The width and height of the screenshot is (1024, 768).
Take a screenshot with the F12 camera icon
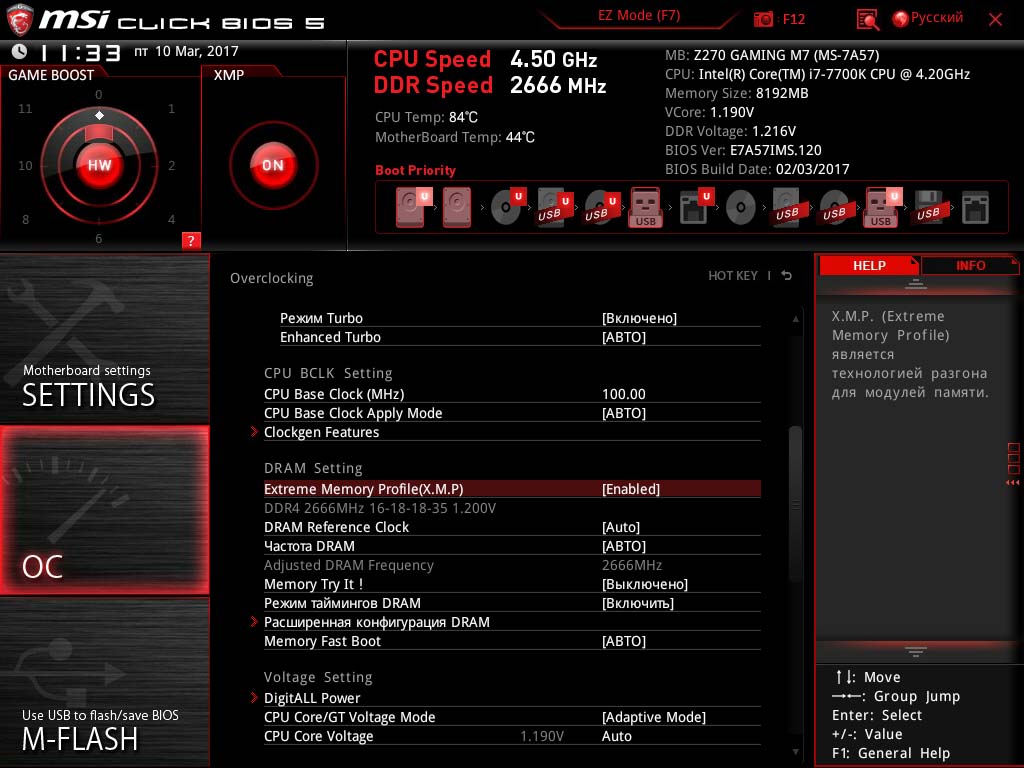tap(763, 20)
